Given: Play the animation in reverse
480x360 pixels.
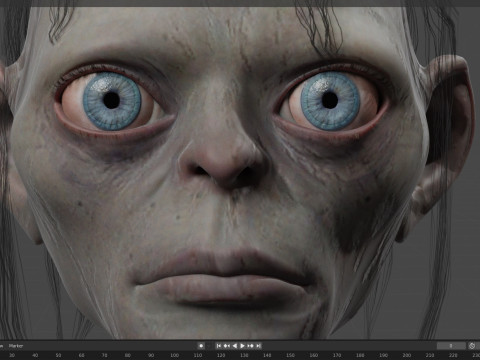Looking at the screenshot, I should pyautogui.click(x=235, y=346).
